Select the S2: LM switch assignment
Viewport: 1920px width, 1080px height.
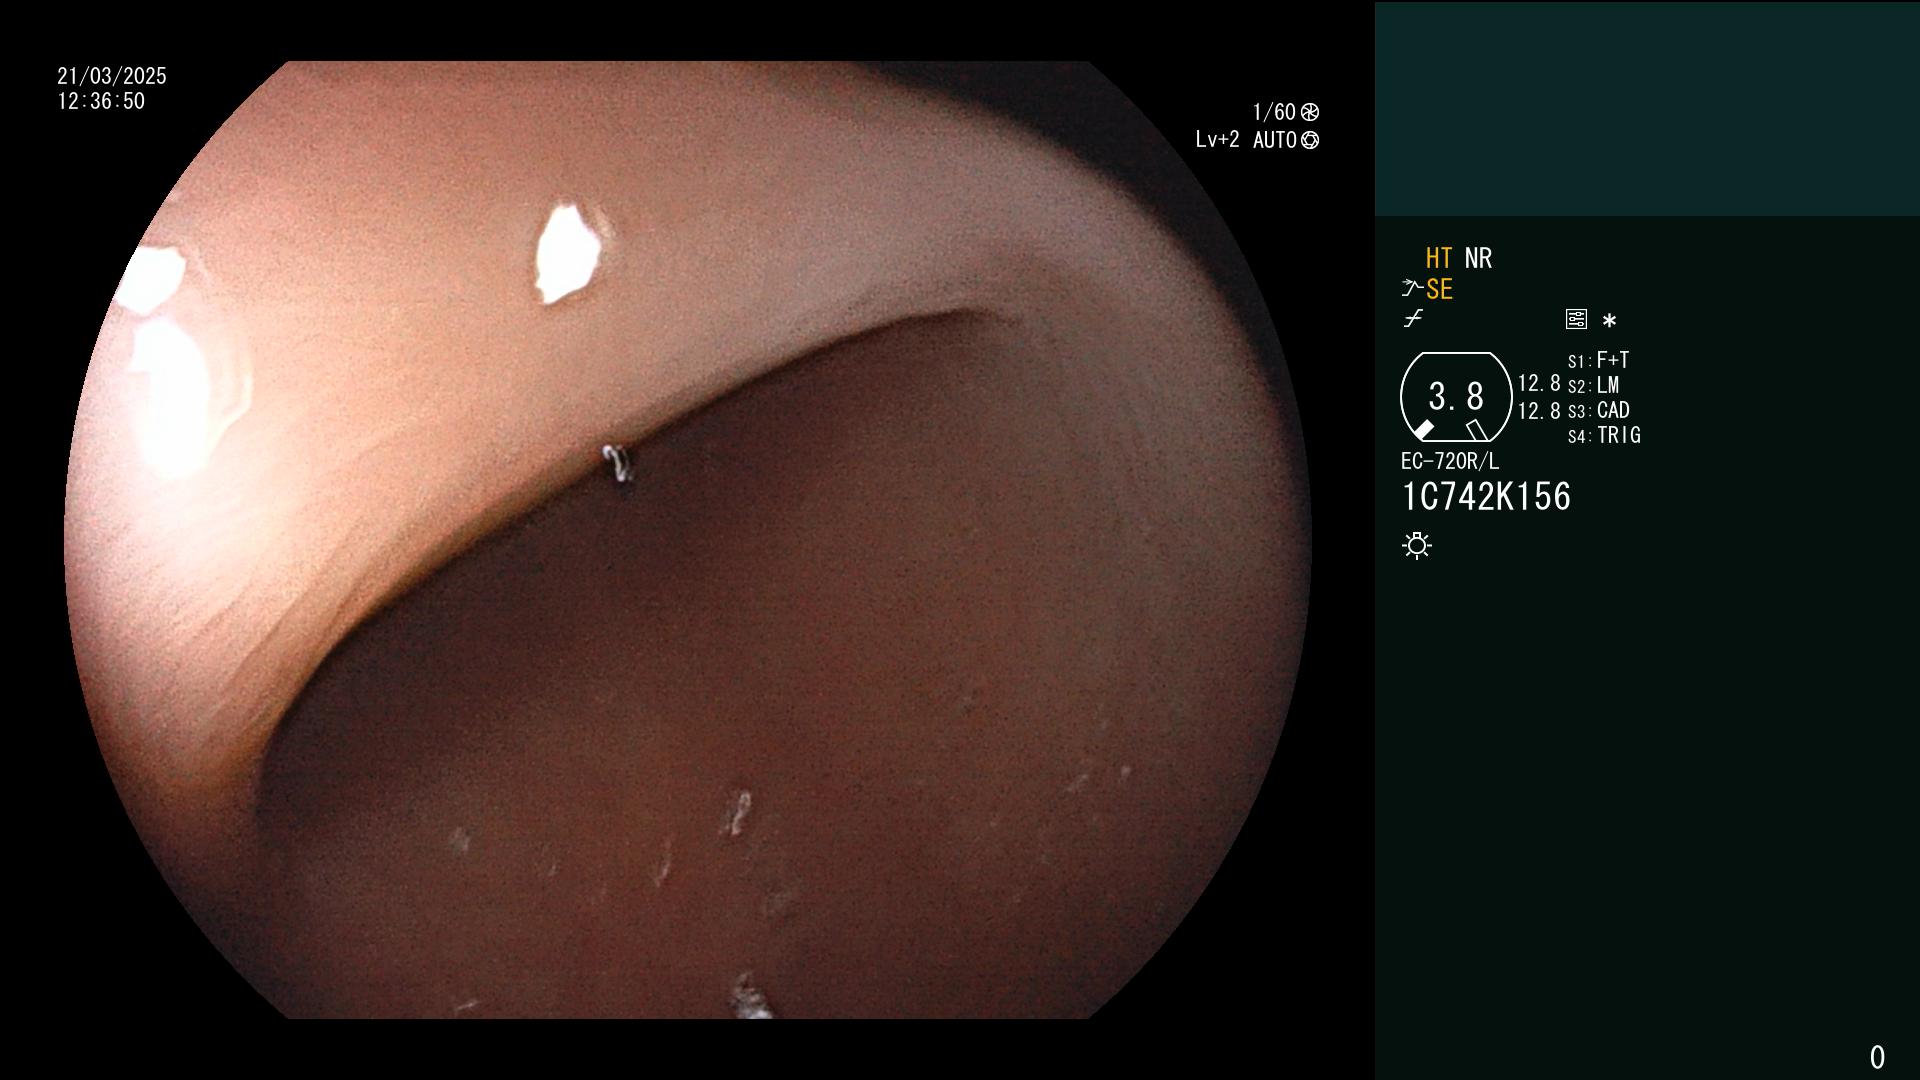point(1593,385)
